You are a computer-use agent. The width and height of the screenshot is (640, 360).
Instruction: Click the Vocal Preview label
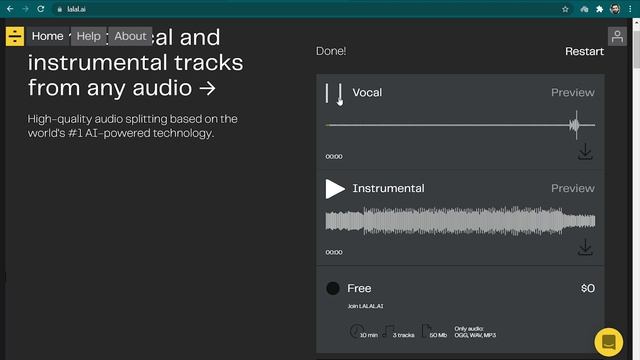click(573, 93)
